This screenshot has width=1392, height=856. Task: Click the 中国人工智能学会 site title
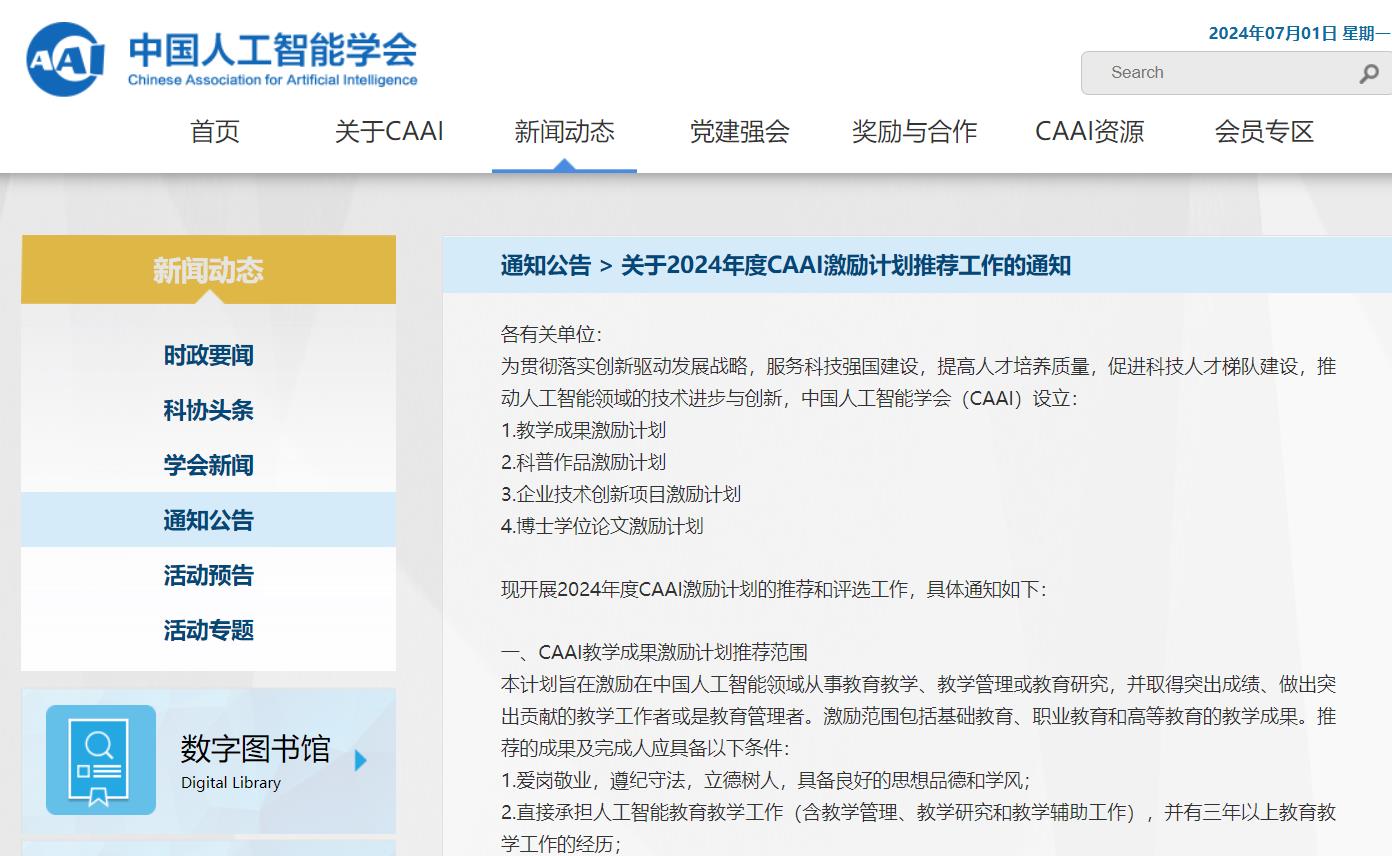[x=272, y=49]
